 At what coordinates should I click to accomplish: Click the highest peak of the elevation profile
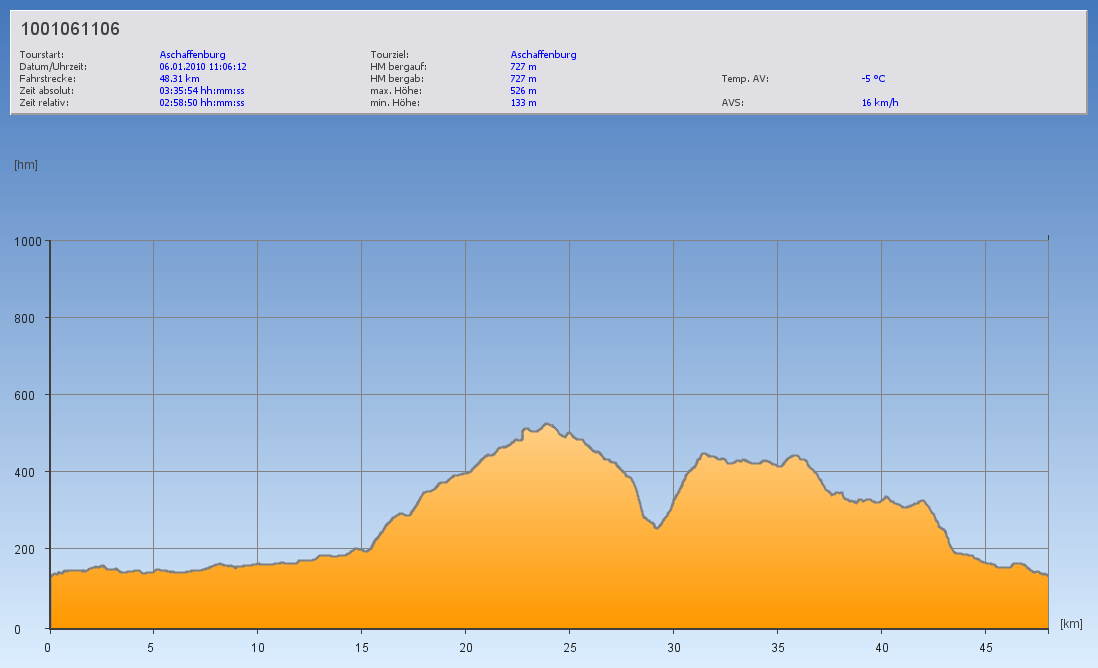(x=546, y=424)
